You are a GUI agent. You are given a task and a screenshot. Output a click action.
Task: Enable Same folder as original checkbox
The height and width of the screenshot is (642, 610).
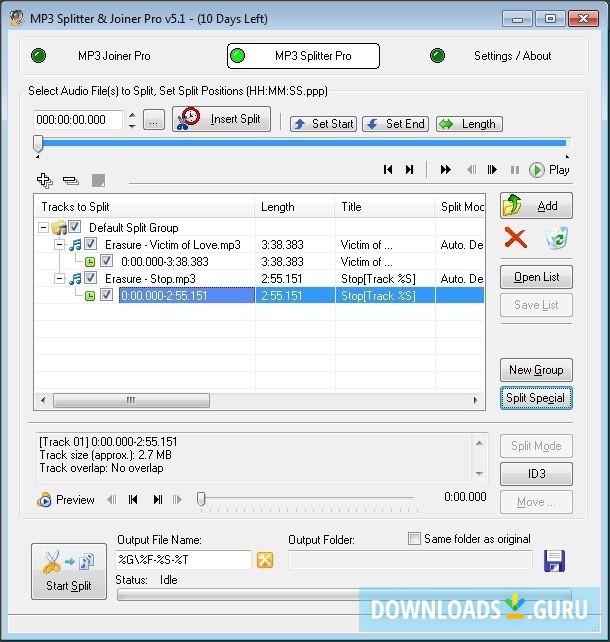414,538
